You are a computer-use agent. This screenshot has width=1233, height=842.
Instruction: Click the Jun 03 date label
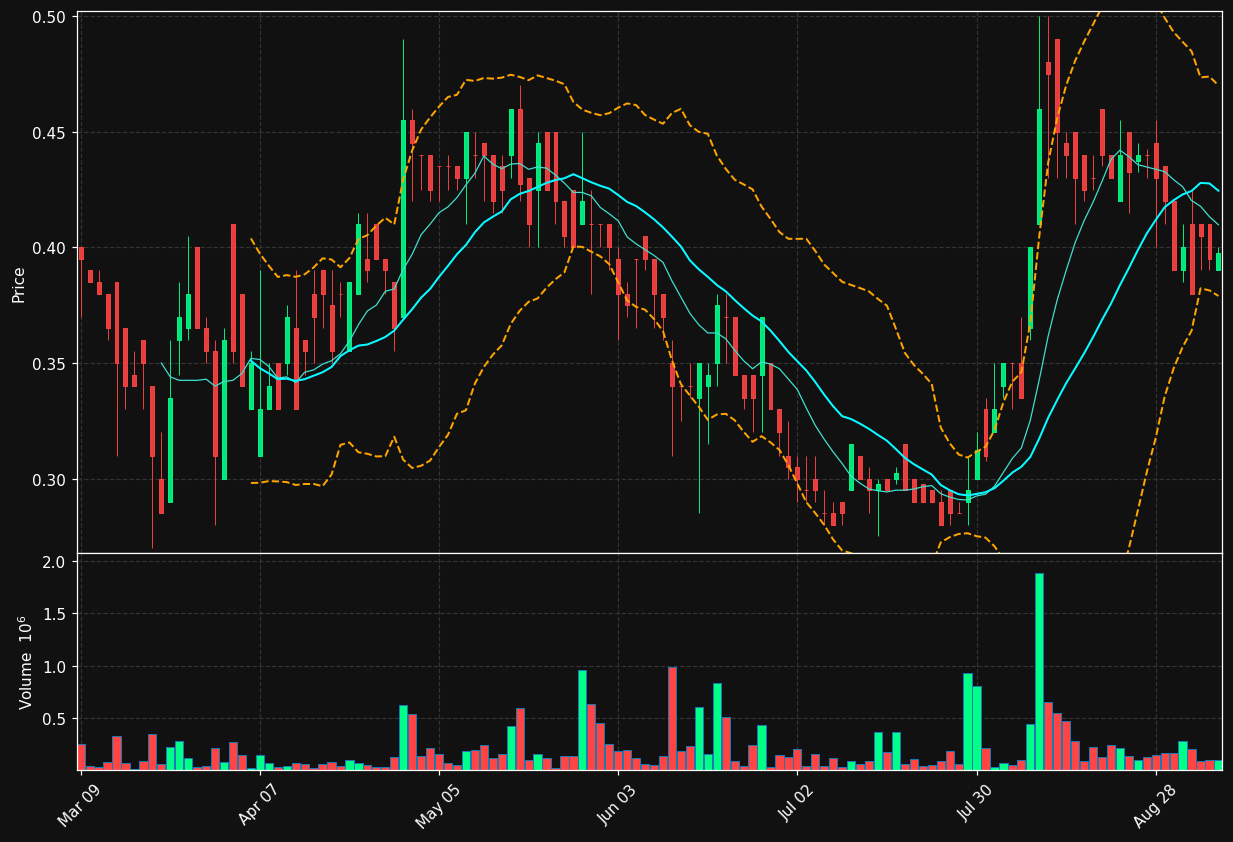617,804
